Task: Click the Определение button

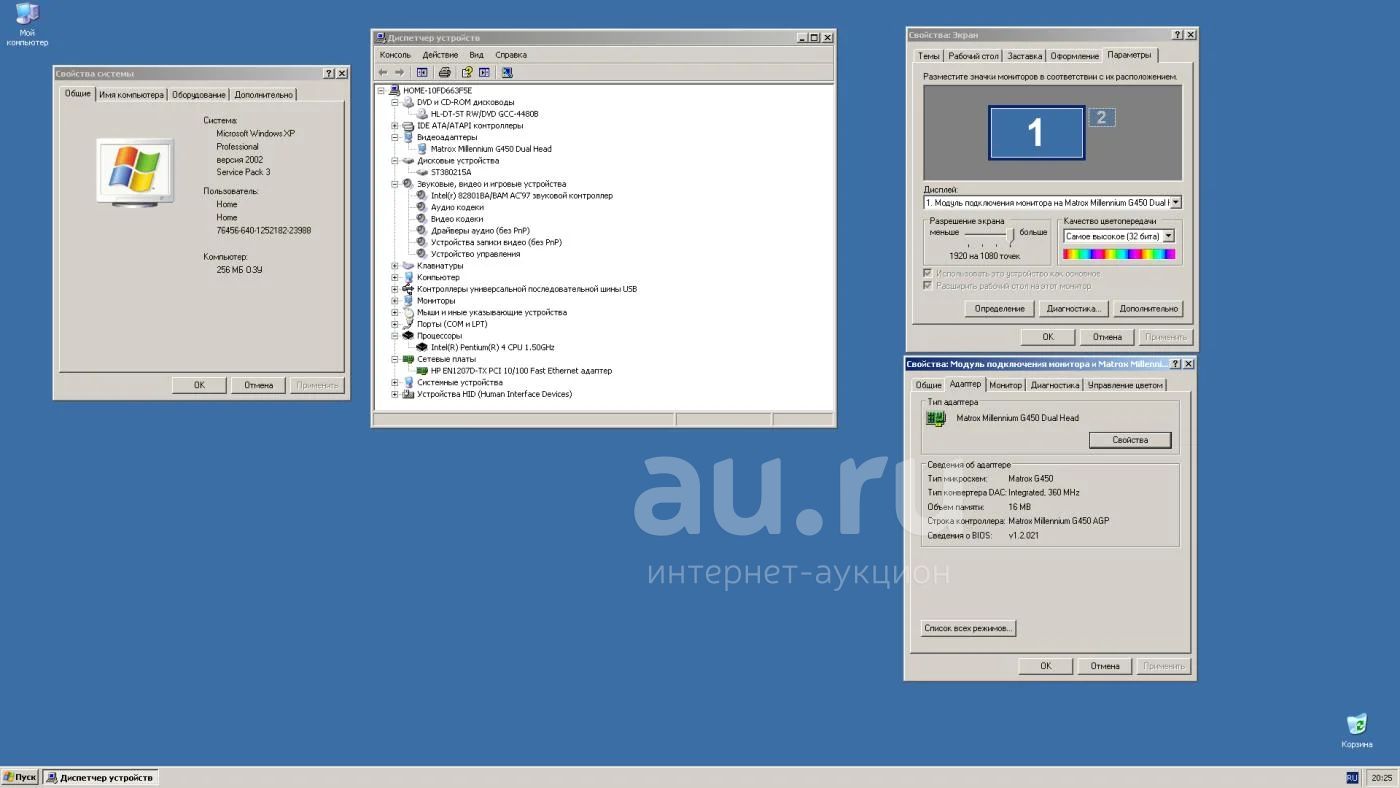Action: (x=1000, y=309)
